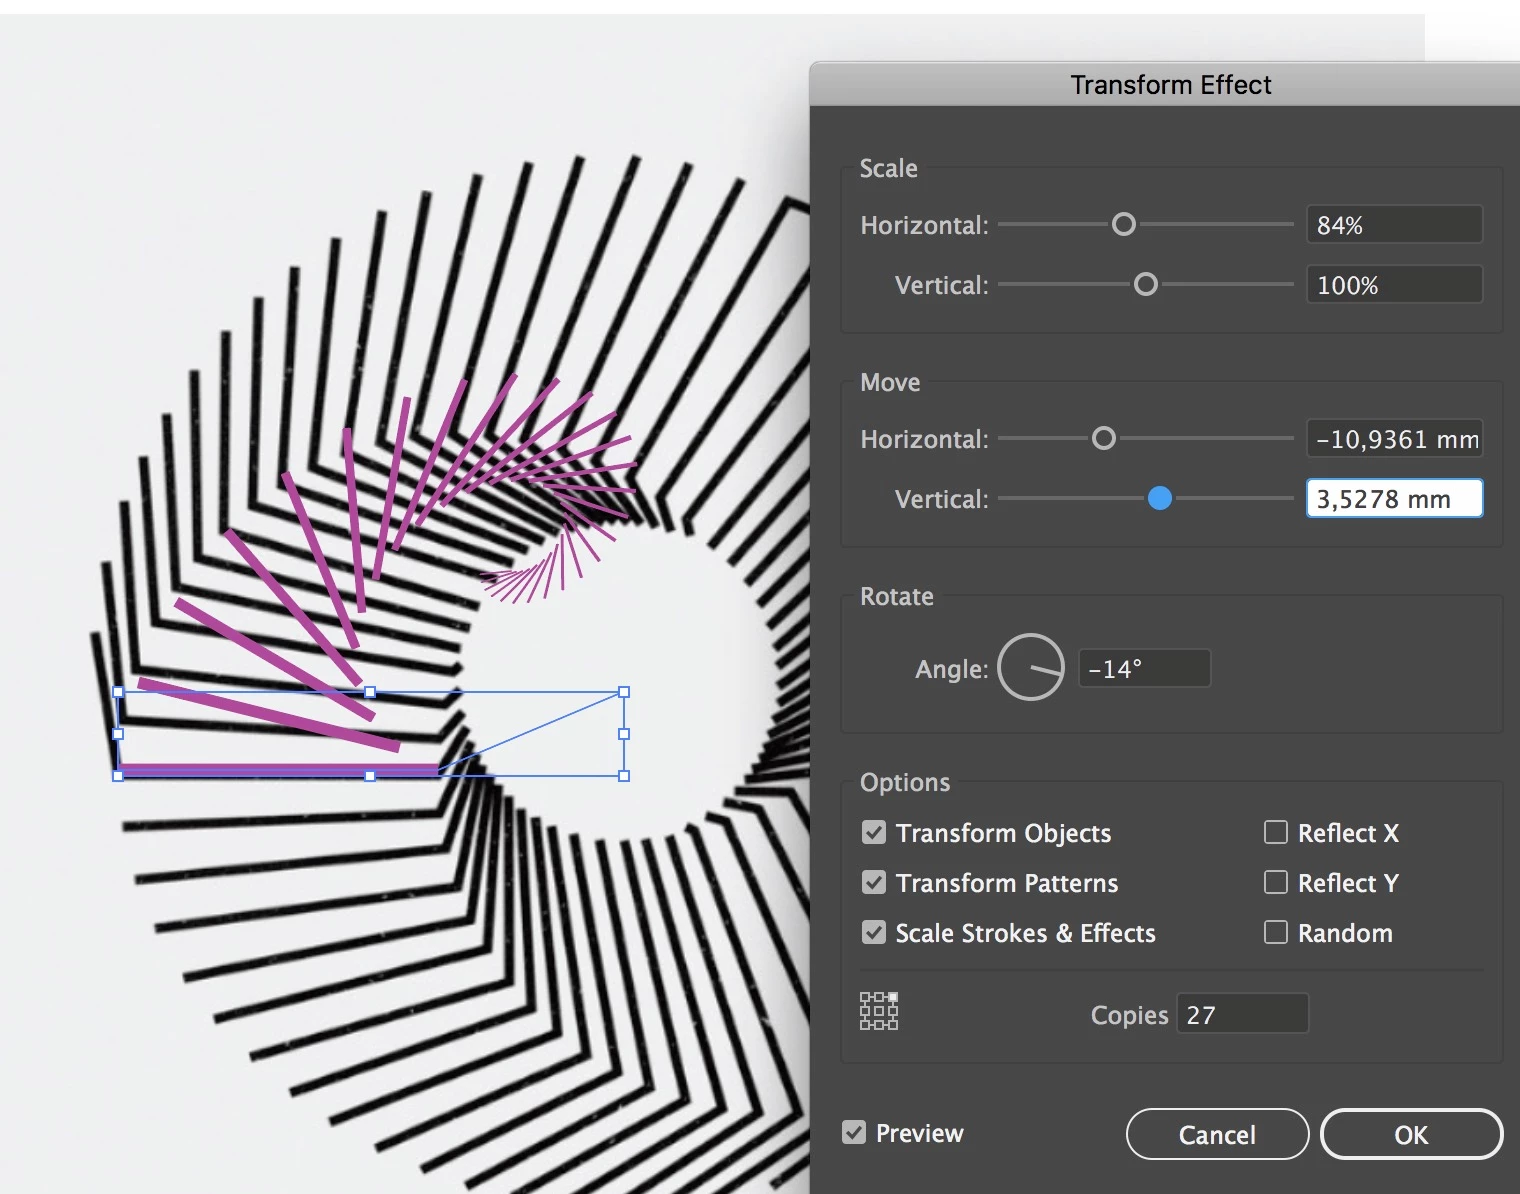Screen dimensions: 1520x1194
Task: Click the right-middle selection bounding box handle
Action: [x=624, y=734]
